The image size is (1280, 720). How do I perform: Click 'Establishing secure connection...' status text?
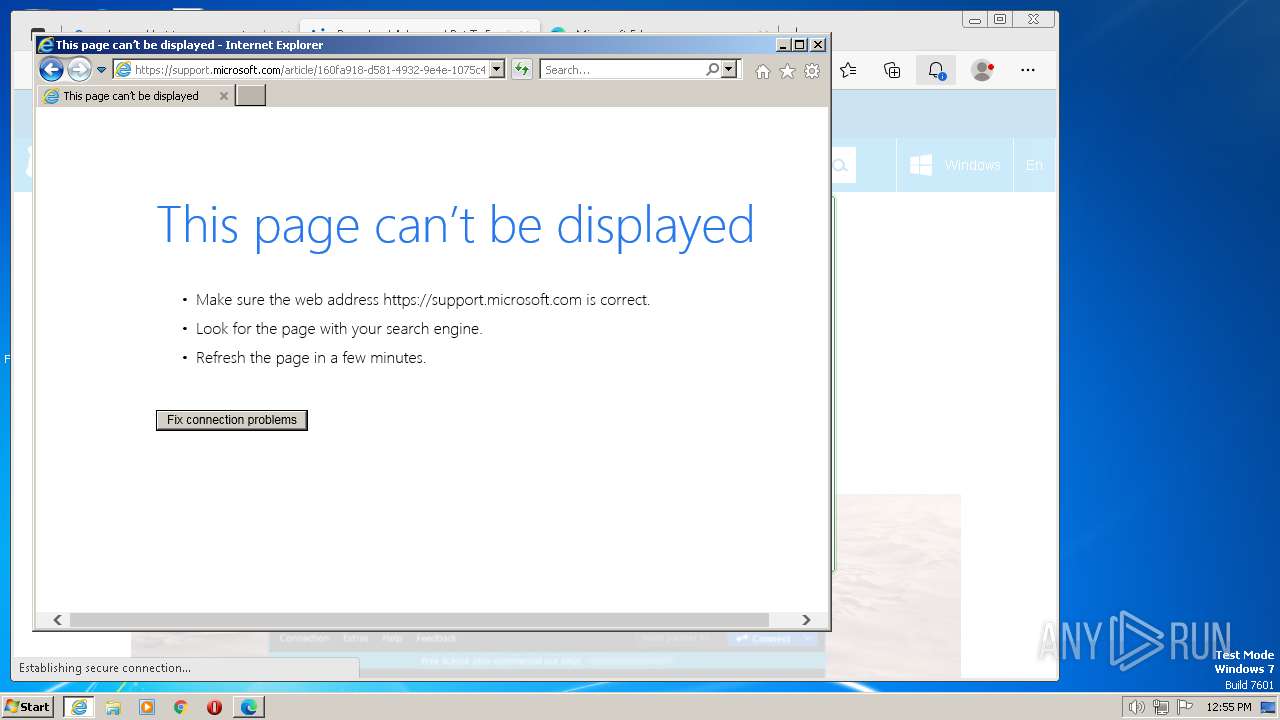click(x=105, y=668)
